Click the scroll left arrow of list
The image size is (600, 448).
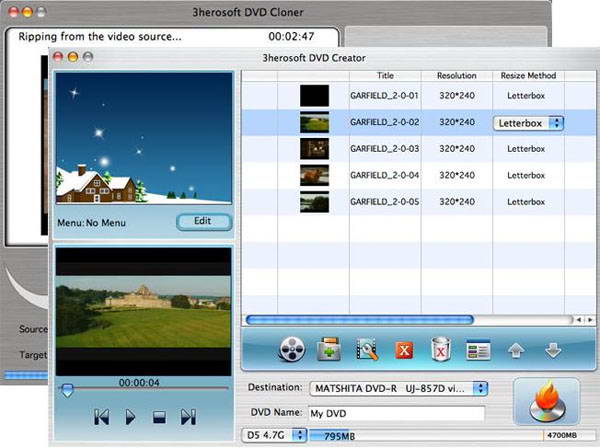pyautogui.click(x=579, y=320)
